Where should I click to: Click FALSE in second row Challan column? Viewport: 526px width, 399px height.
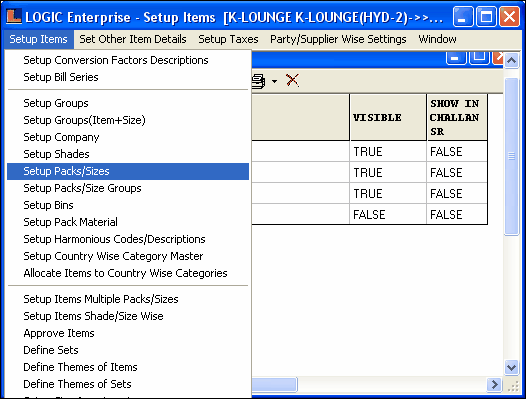(457, 172)
